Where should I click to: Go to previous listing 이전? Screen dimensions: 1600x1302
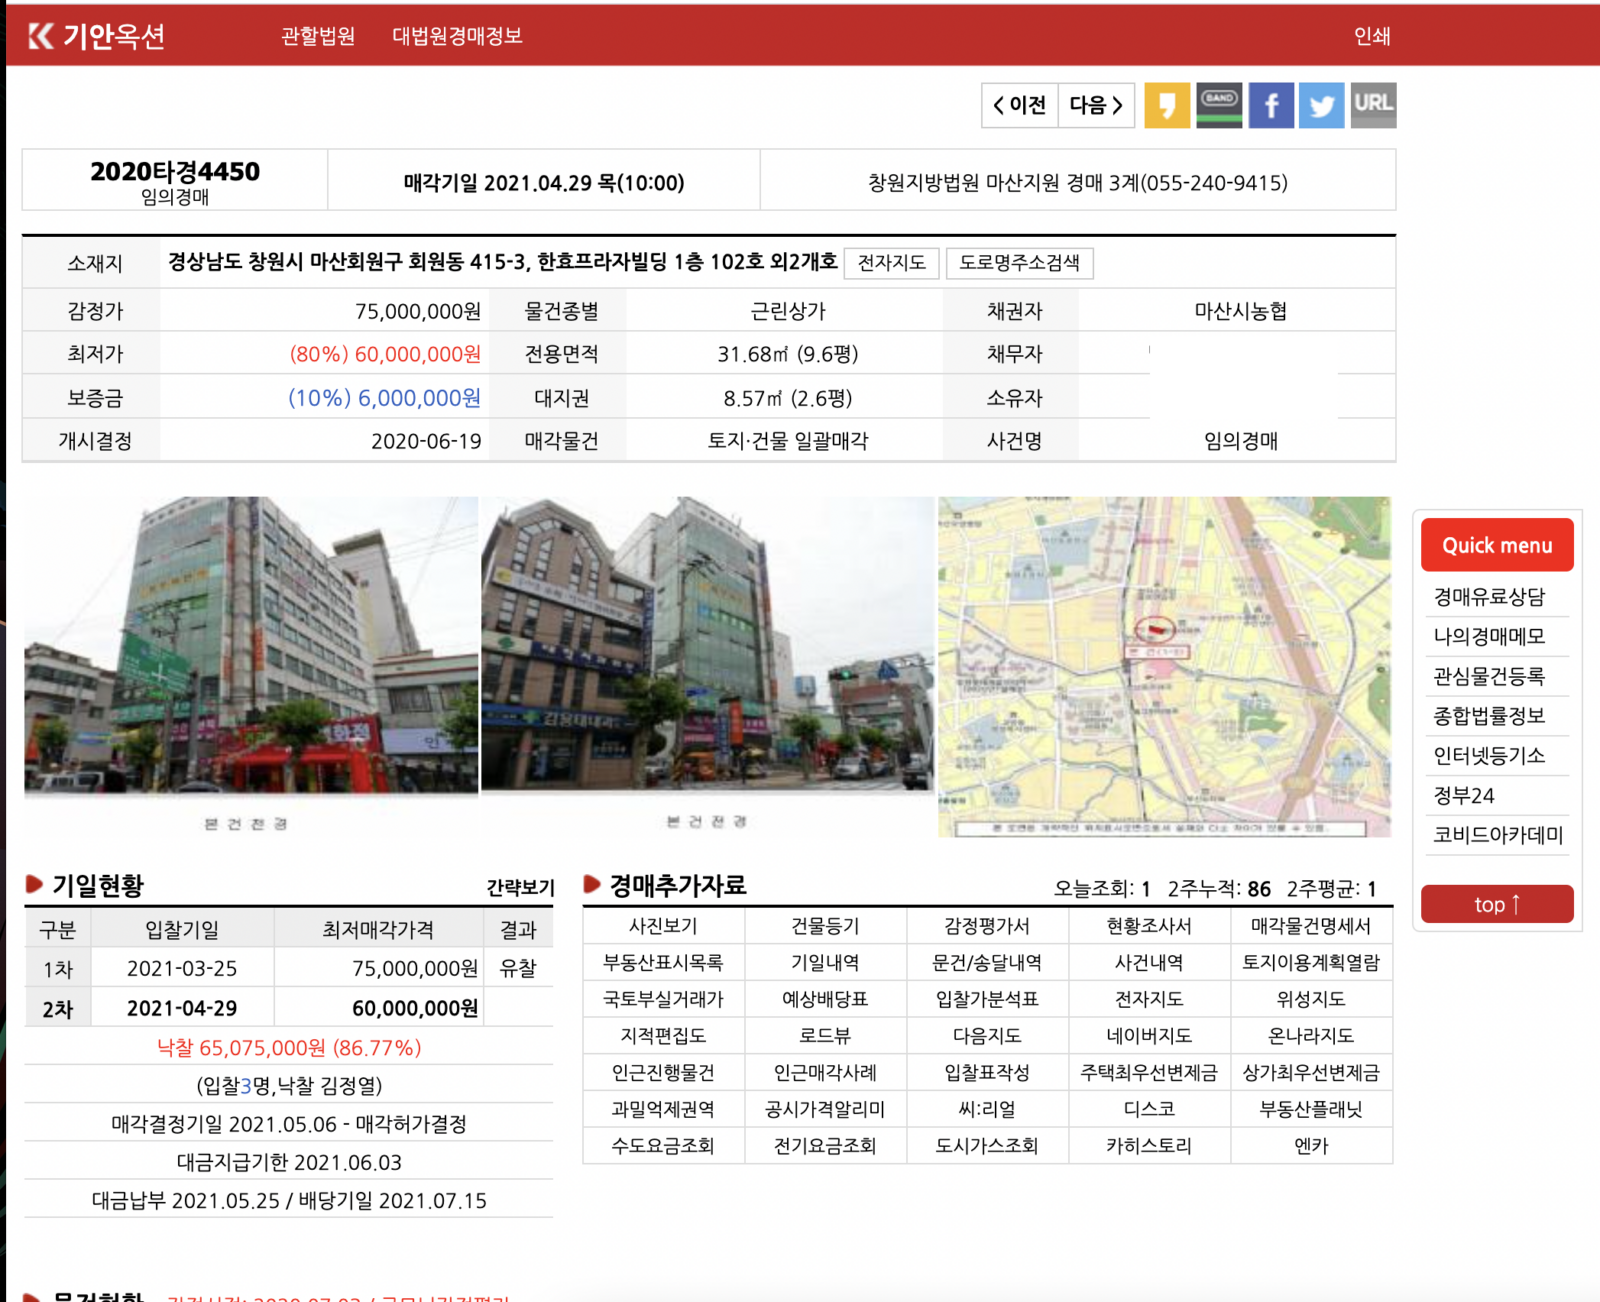1020,105
